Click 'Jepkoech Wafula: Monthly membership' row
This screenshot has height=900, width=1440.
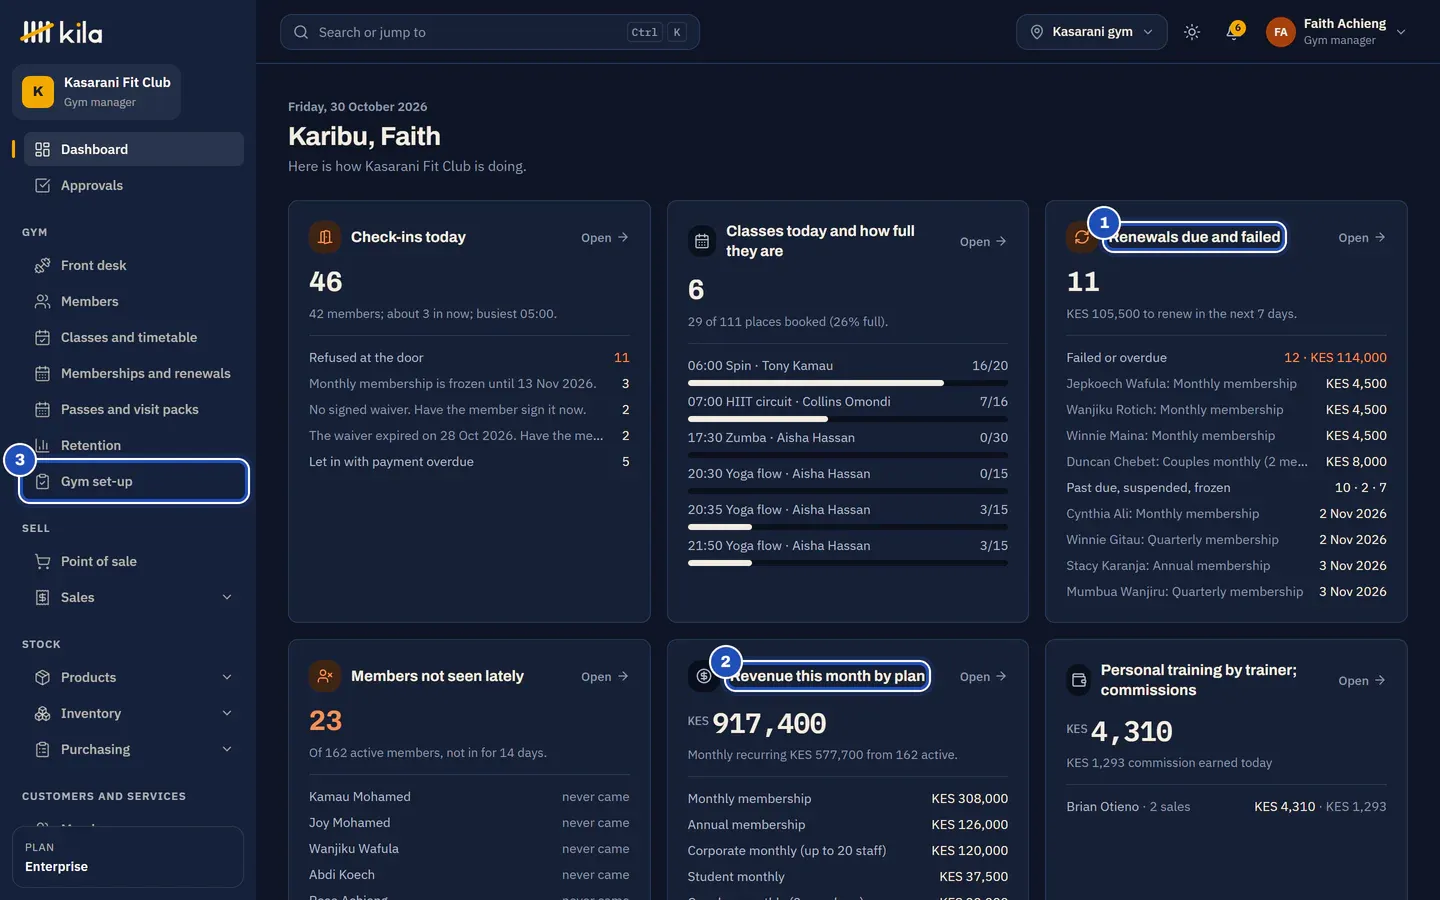[x=1226, y=383]
